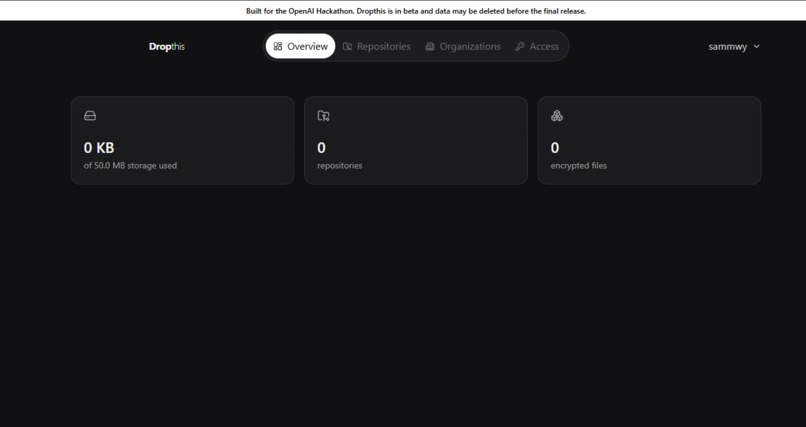Click the beta notice banner text
This screenshot has width=806, height=427.
[x=416, y=11]
